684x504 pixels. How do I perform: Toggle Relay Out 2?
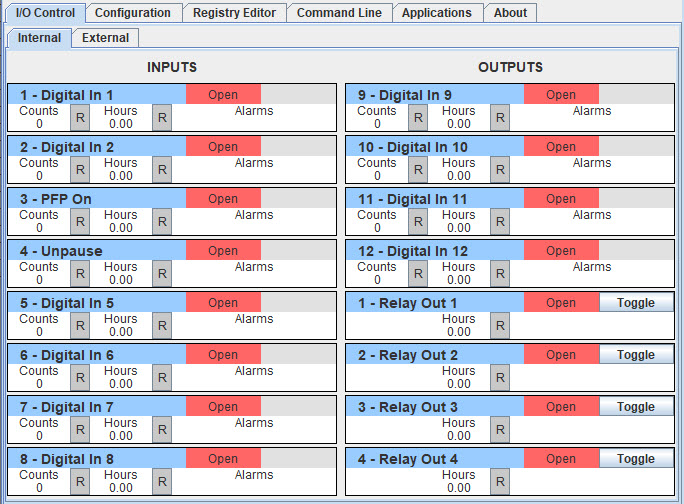(x=636, y=354)
